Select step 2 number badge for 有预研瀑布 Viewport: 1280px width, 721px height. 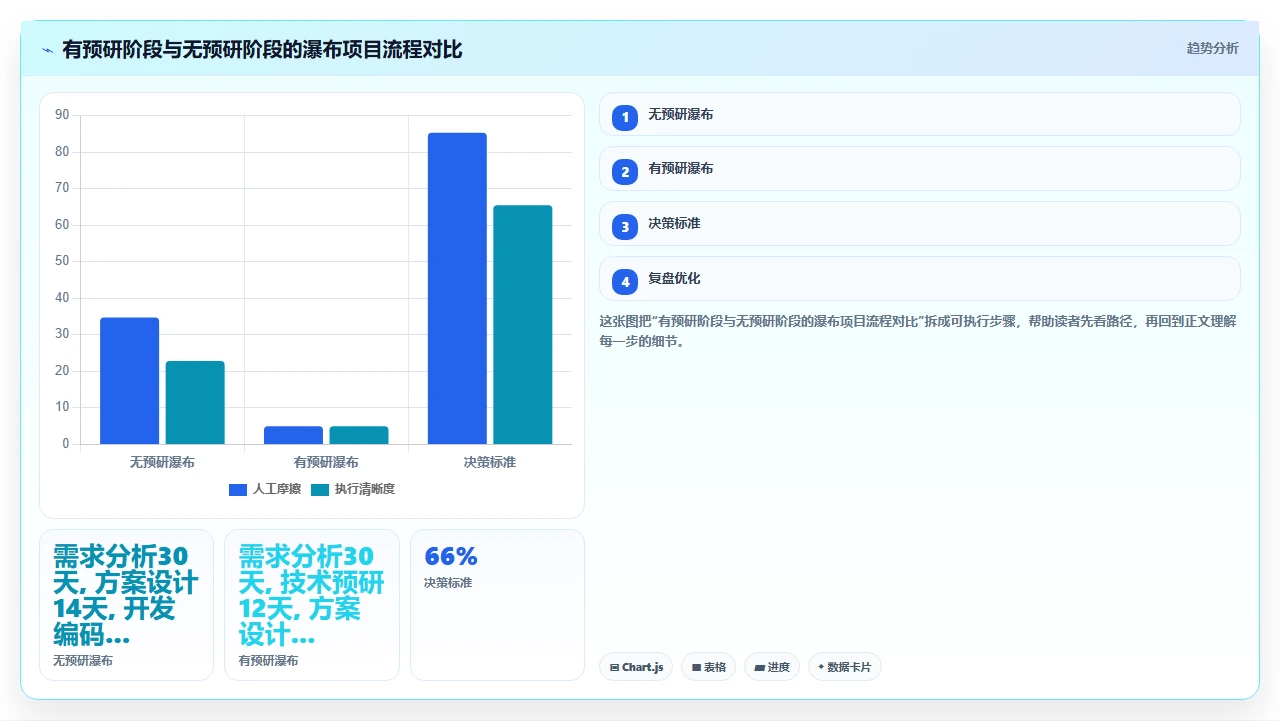click(625, 172)
